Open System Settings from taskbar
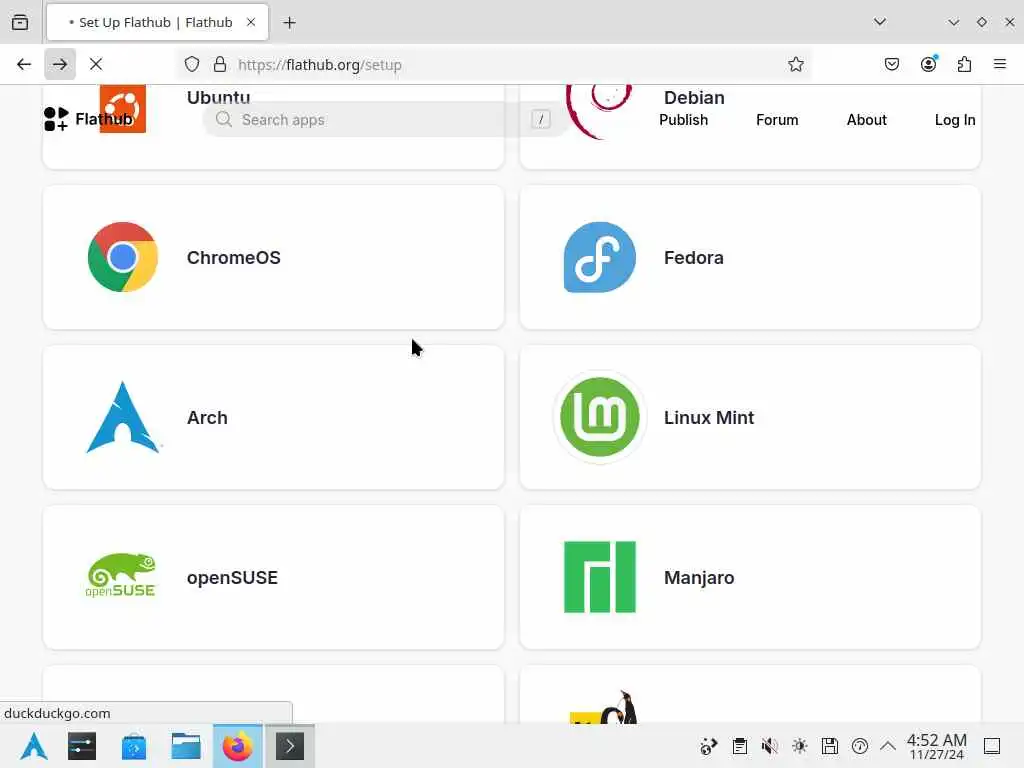Screen dimensions: 1024x768 click(82, 746)
